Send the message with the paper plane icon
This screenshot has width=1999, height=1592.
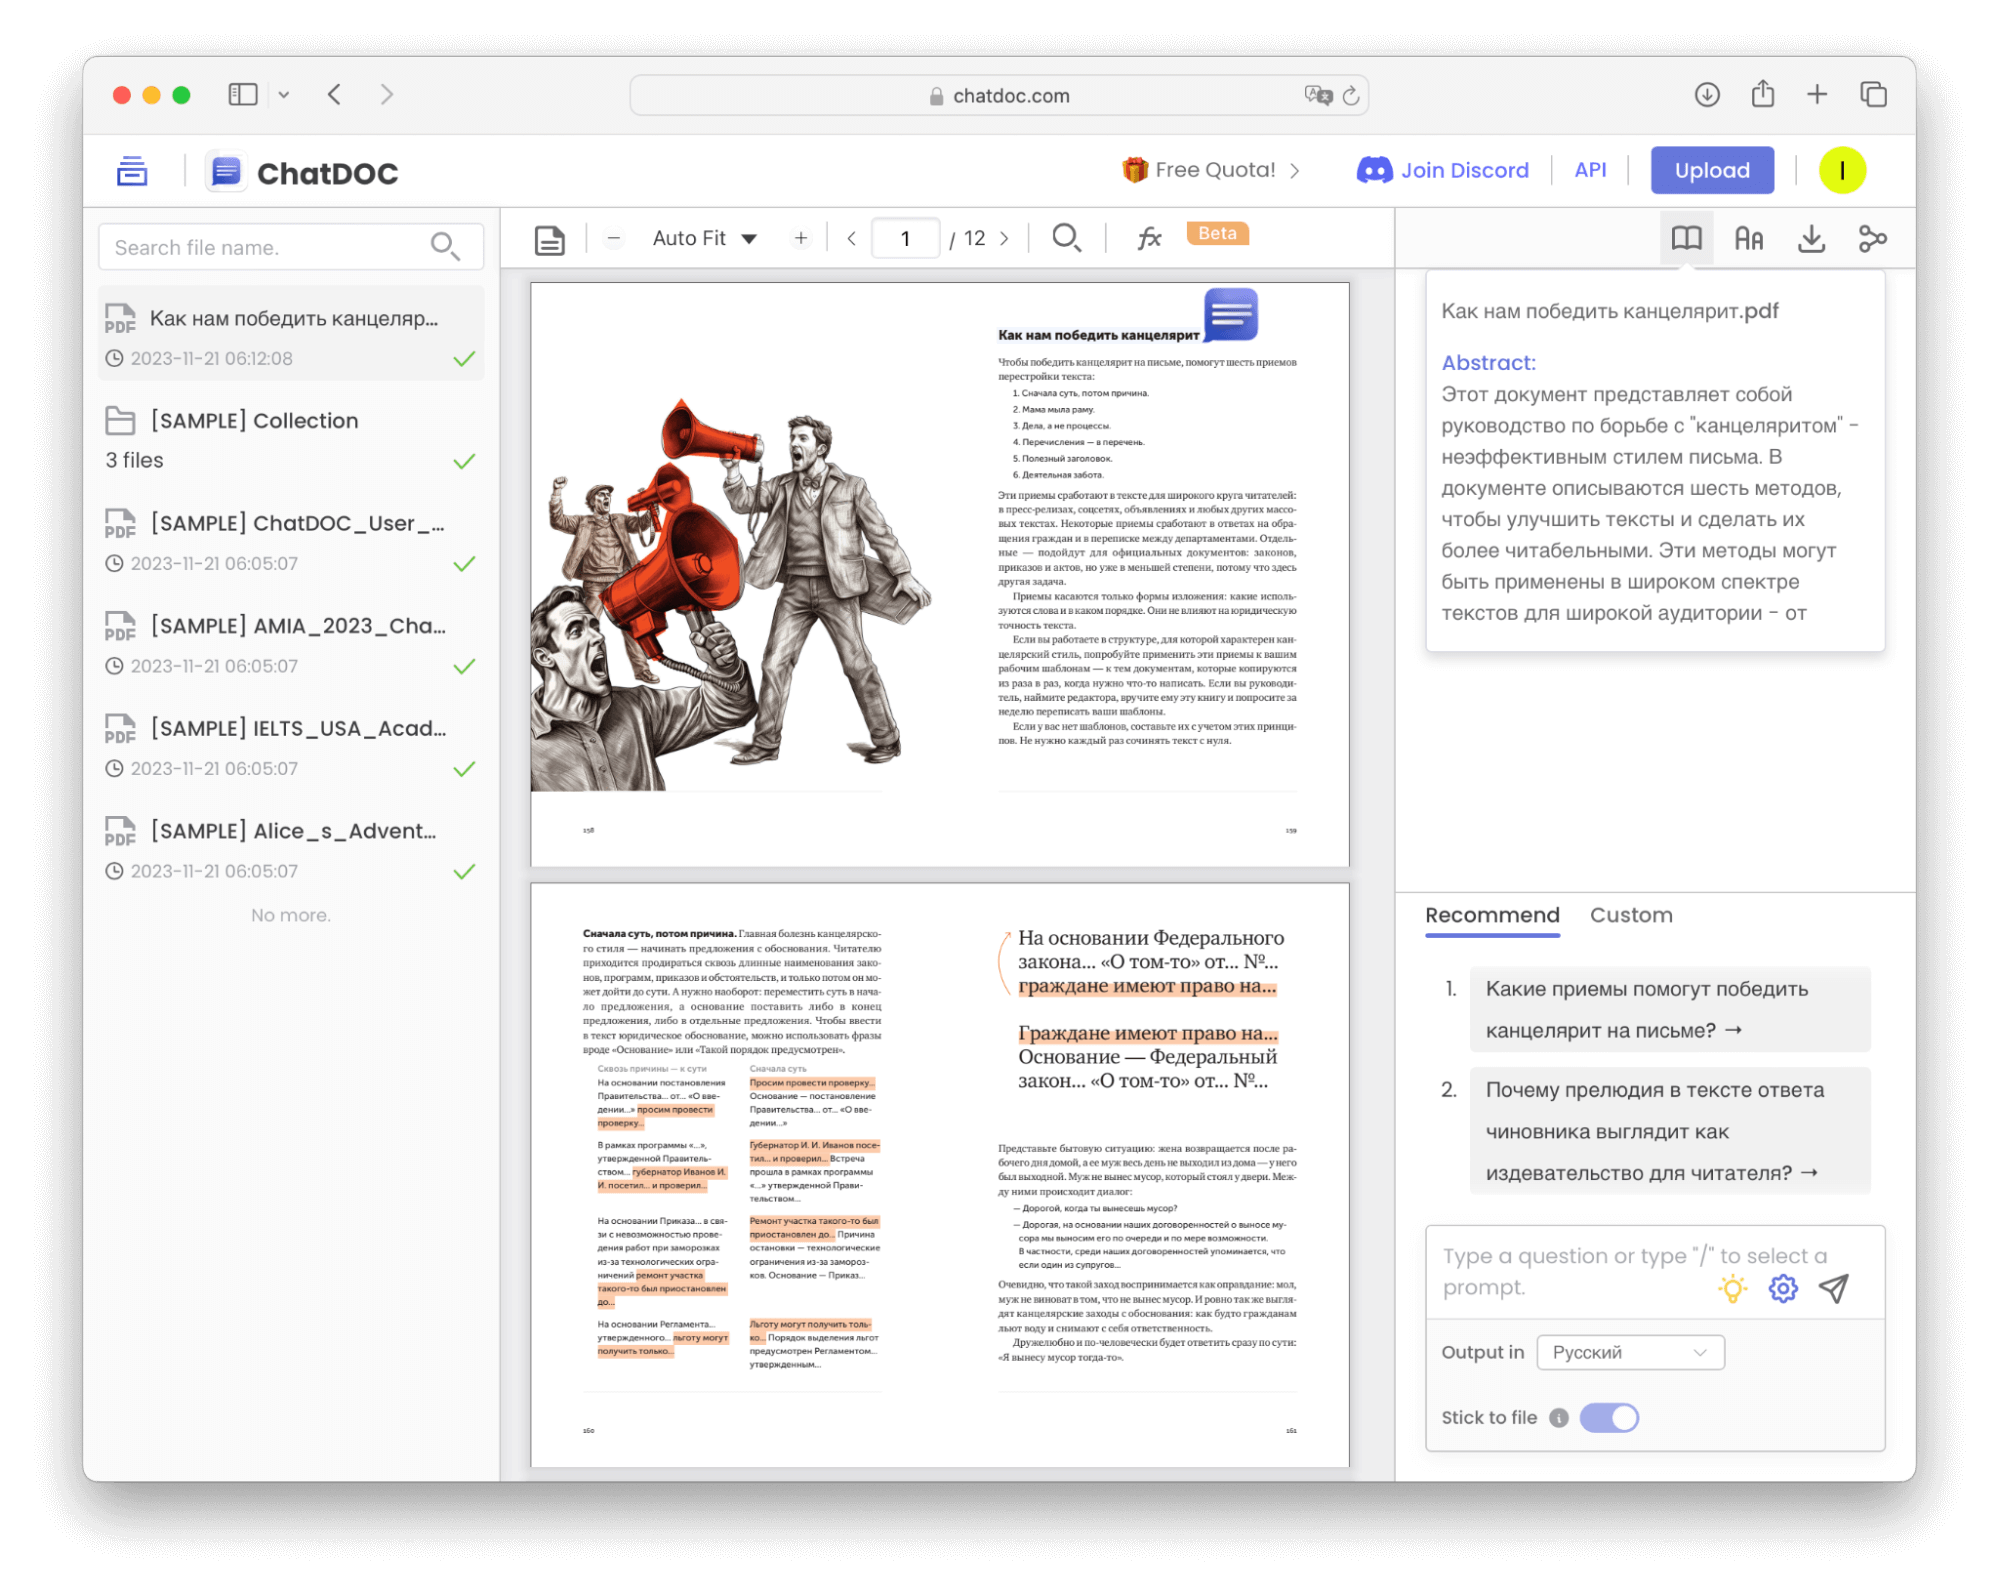1833,1289
